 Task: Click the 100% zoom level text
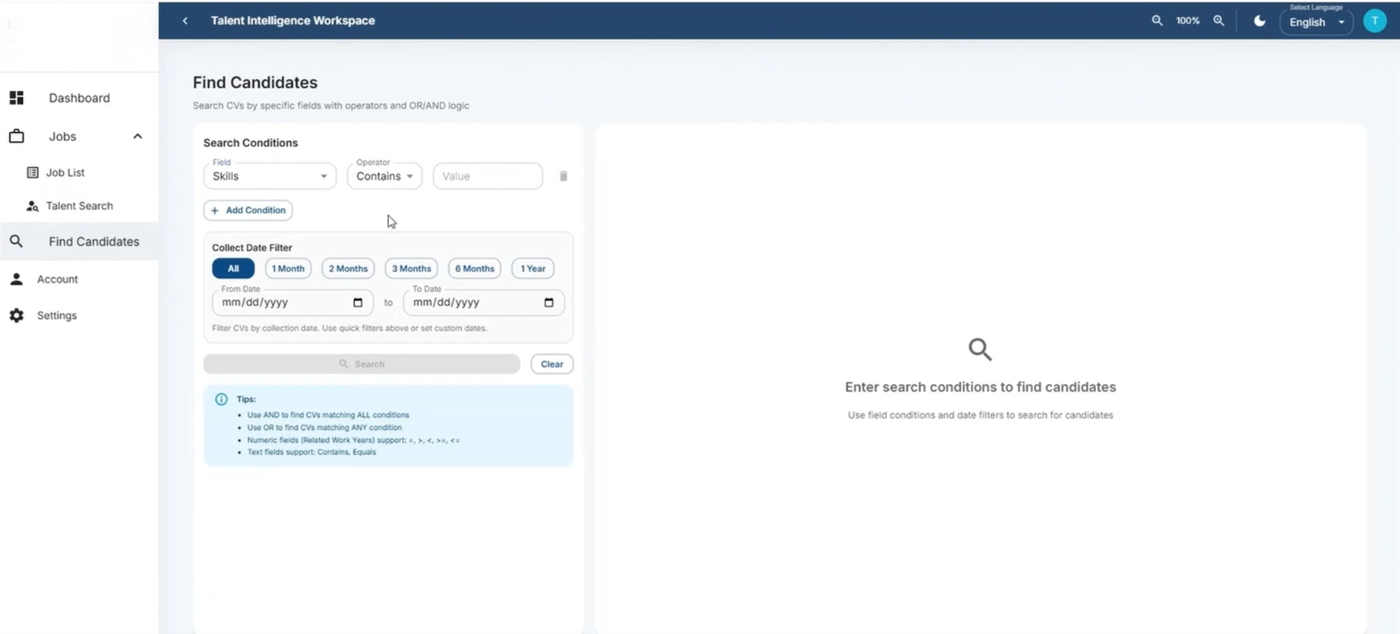tap(1188, 20)
